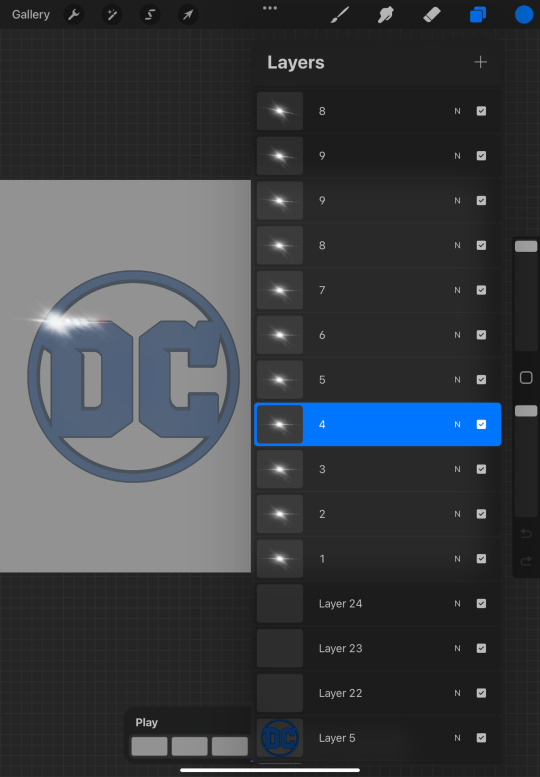Uncheck visibility for layer 3

pyautogui.click(x=481, y=469)
